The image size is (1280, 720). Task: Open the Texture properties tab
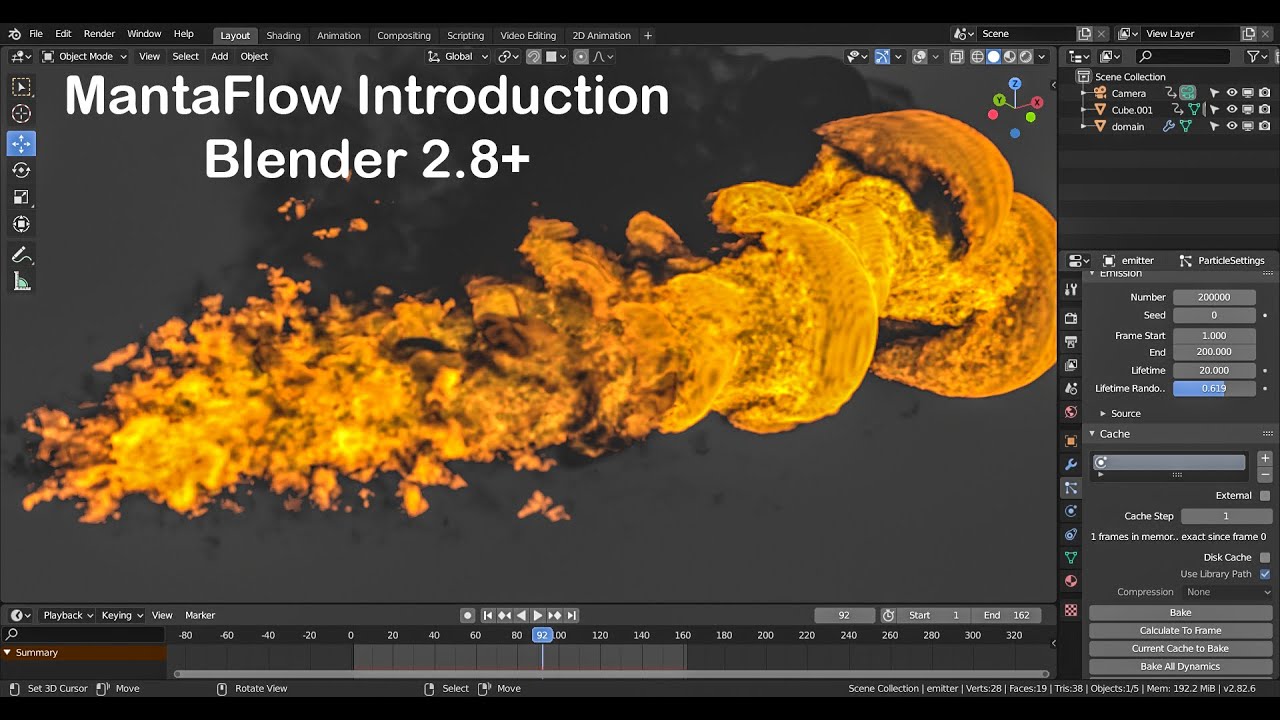(x=1071, y=610)
